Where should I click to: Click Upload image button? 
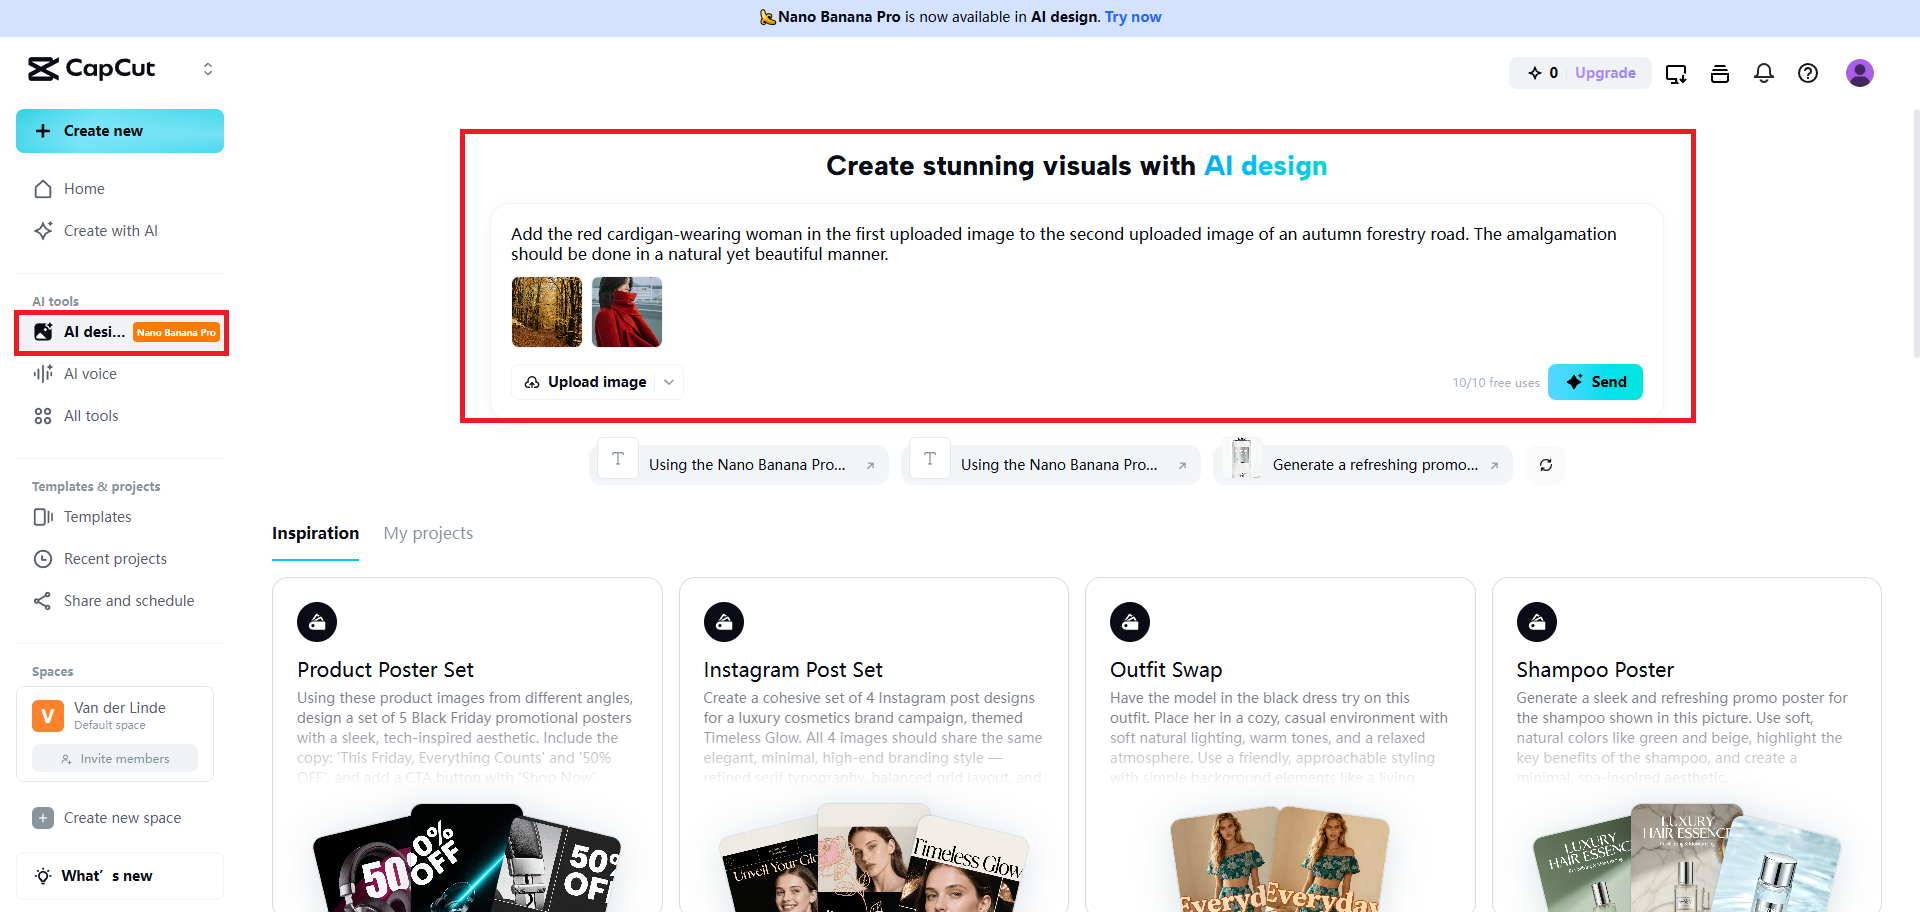586,382
